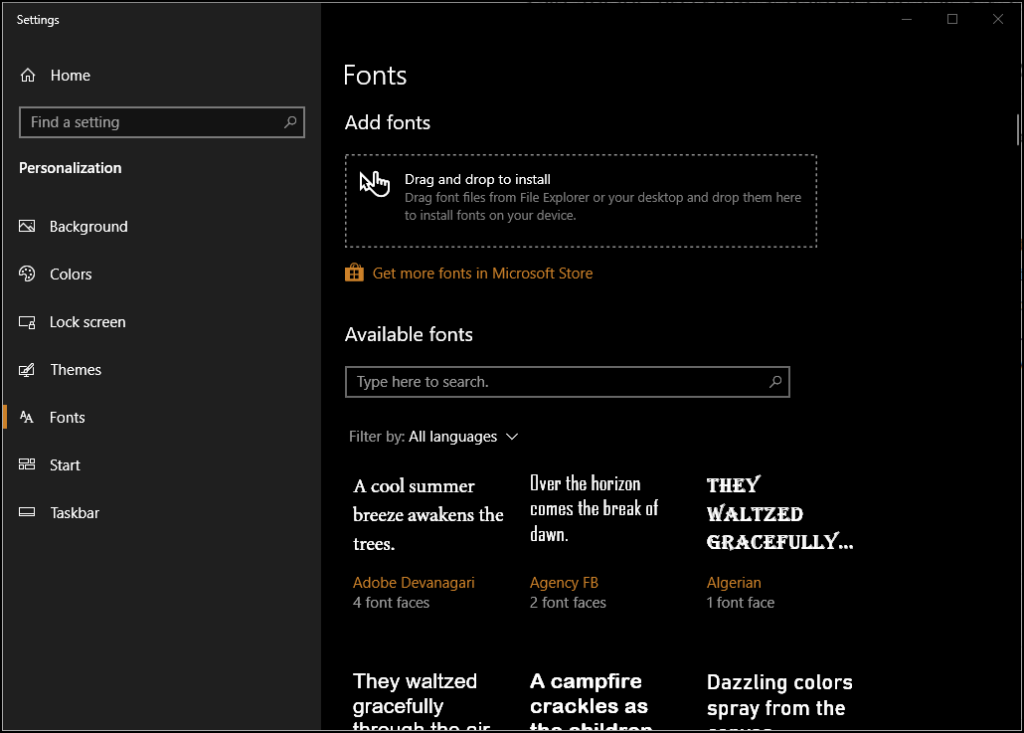Expand the language filter chevron
The width and height of the screenshot is (1024, 733).
coord(512,436)
